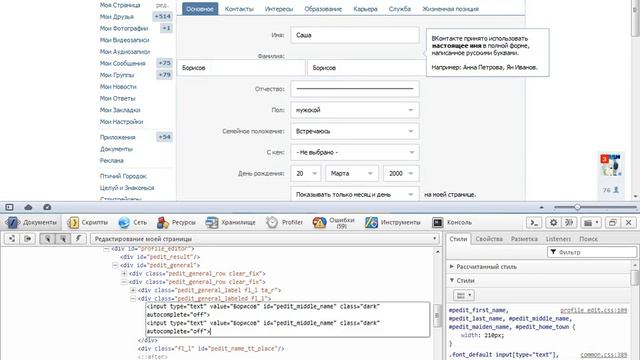Switch to the Listeners tab
640x360 pixels.
pyautogui.click(x=558, y=239)
